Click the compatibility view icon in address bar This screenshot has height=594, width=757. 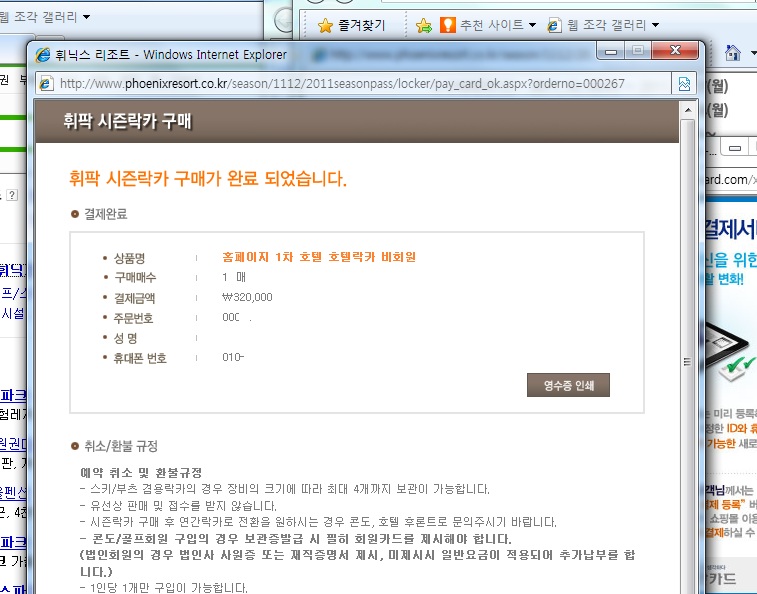pos(684,84)
